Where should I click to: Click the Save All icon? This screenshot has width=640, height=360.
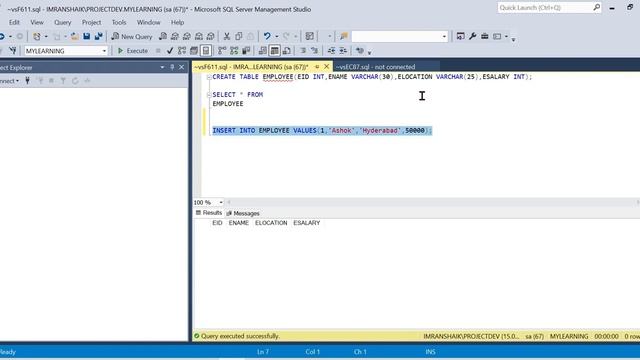98,37
